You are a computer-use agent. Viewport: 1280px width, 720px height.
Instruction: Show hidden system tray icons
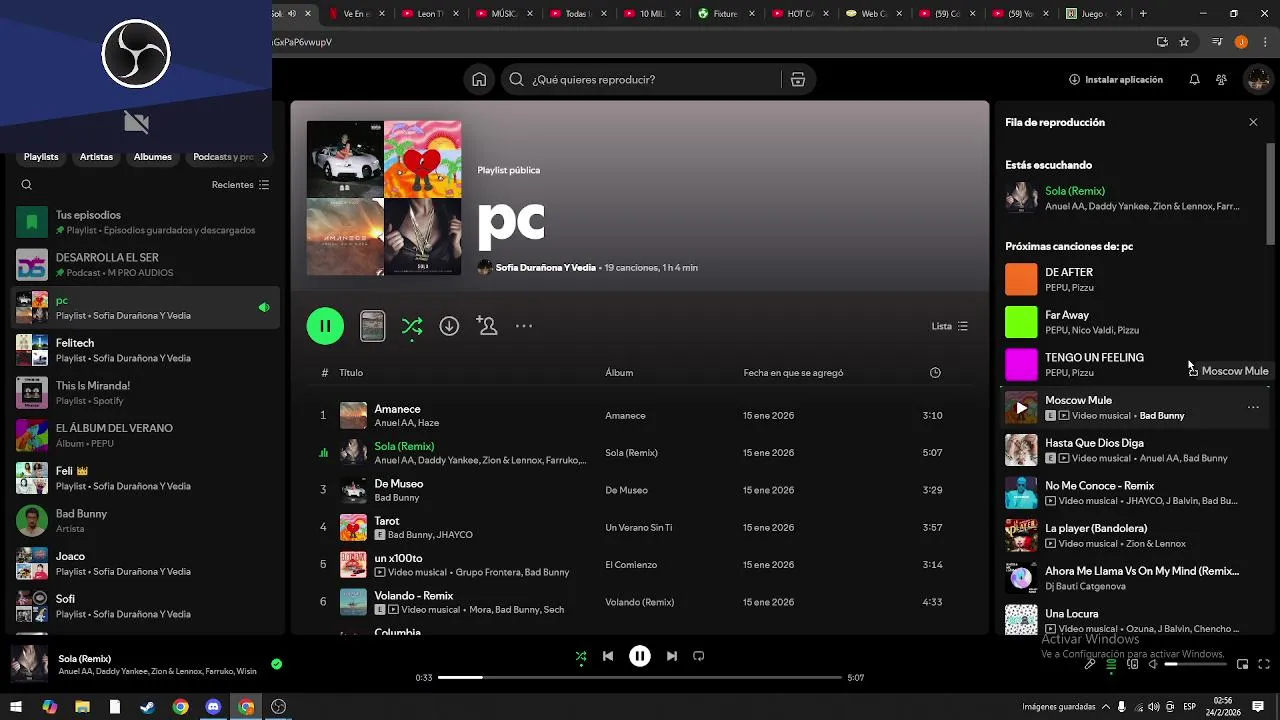pos(1106,707)
